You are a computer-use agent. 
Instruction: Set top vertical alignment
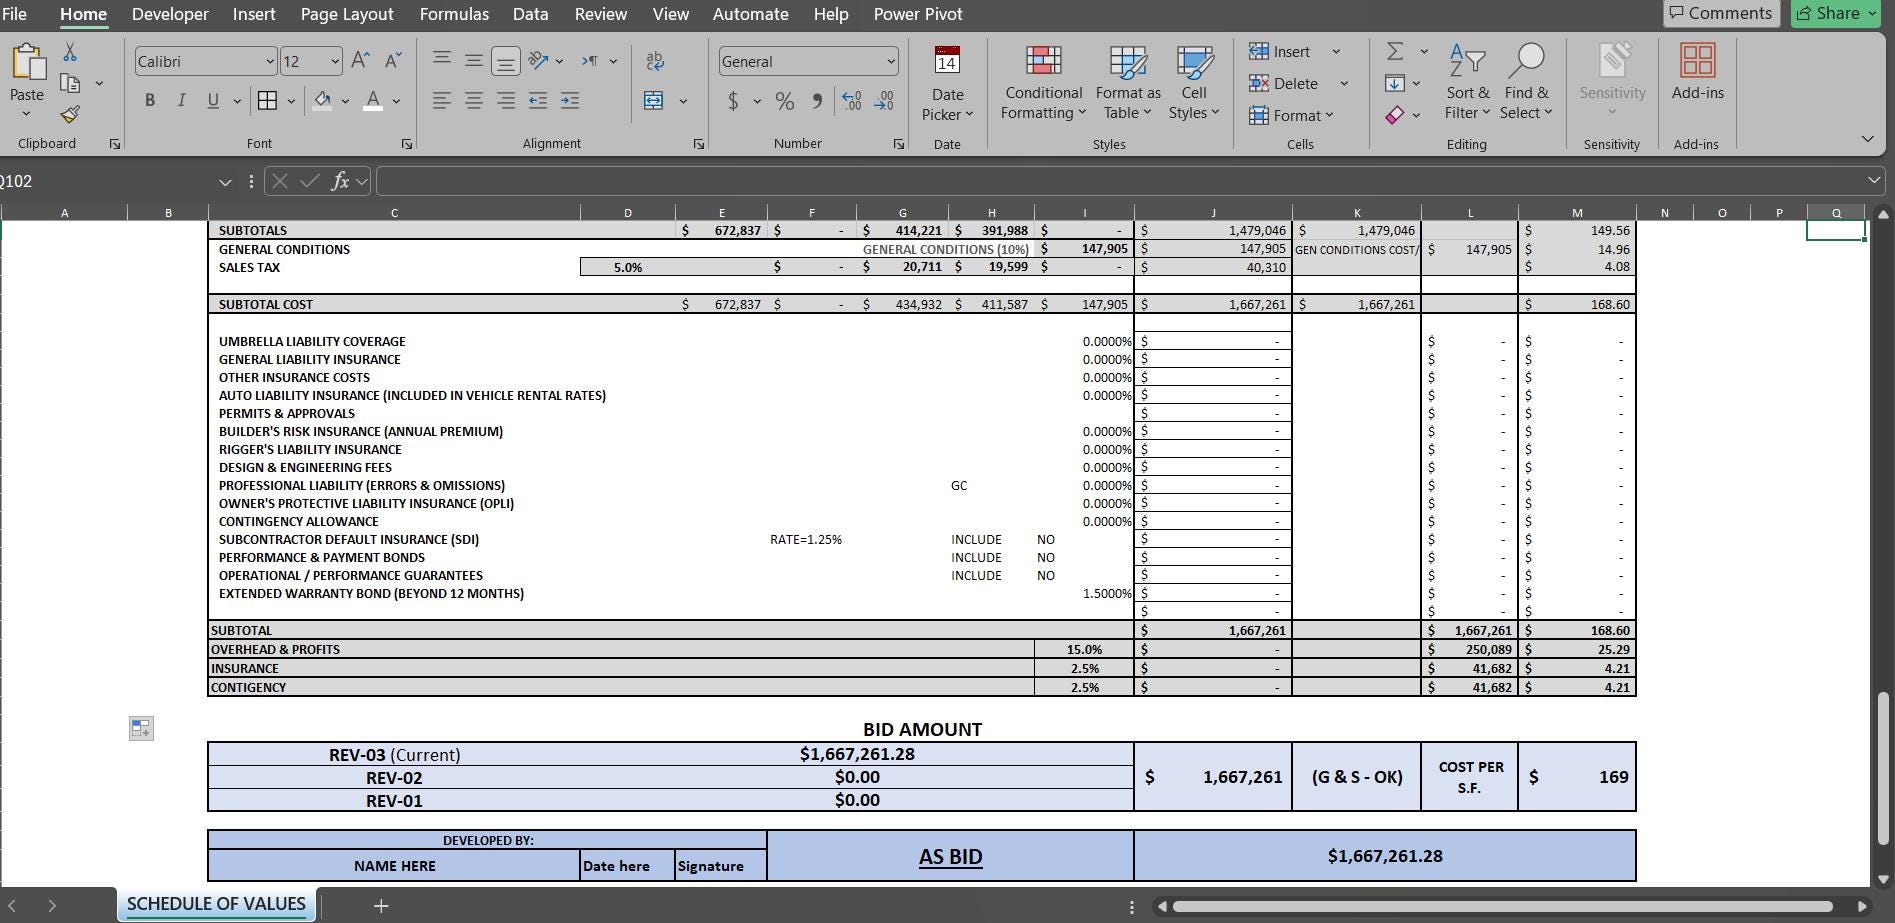click(x=441, y=60)
